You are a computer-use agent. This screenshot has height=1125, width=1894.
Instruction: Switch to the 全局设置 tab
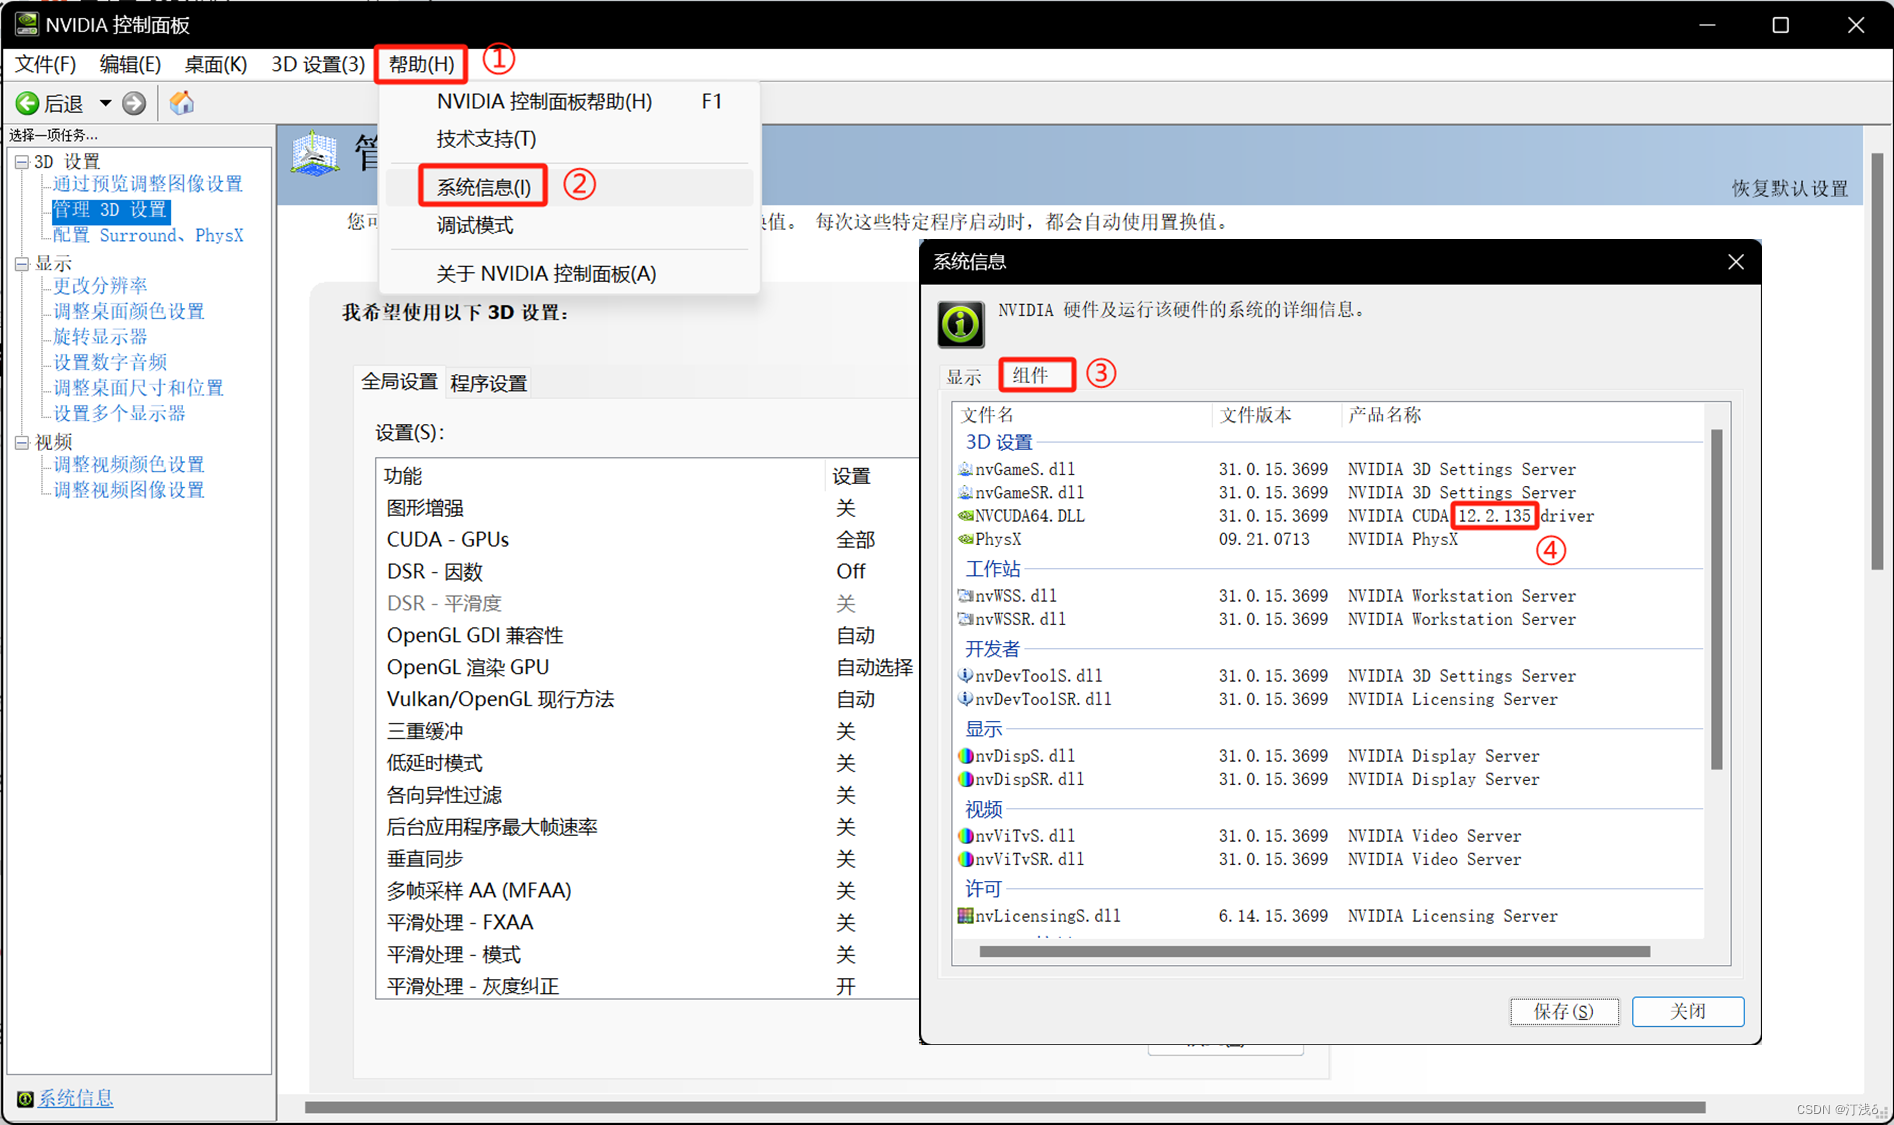399,382
